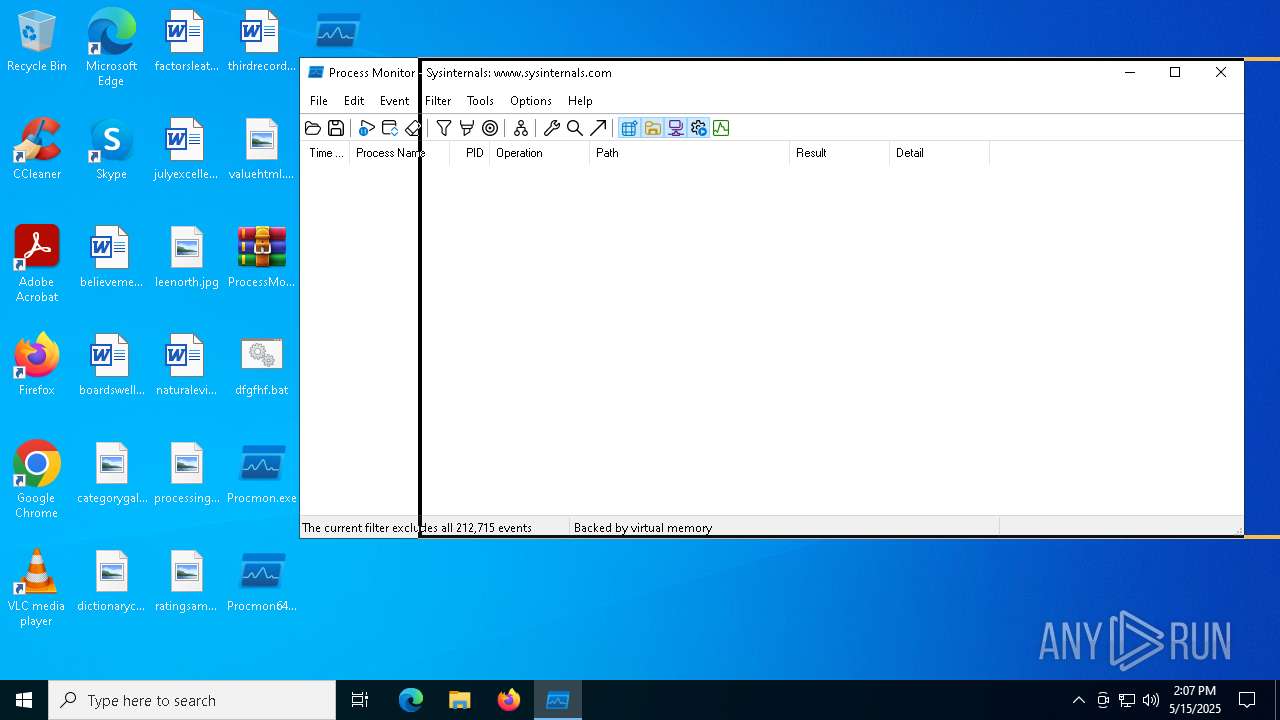
Task: Click the Open file toolbar icon
Action: [x=313, y=128]
